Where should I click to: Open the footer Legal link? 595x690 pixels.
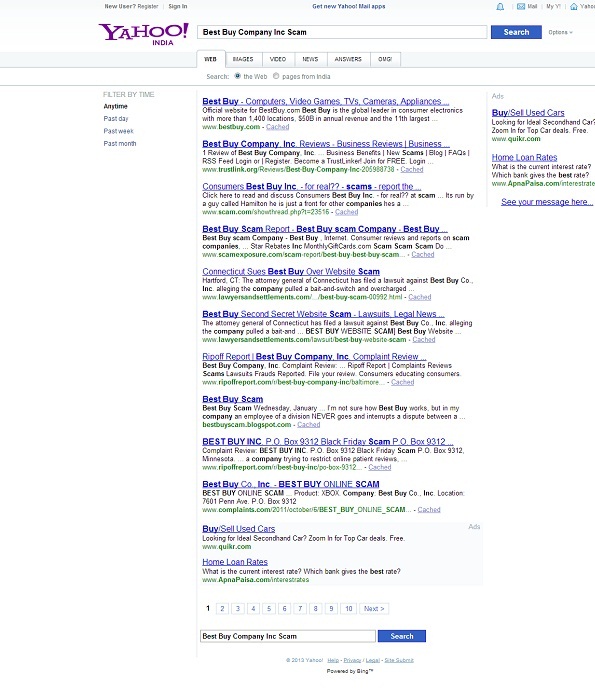(373, 660)
